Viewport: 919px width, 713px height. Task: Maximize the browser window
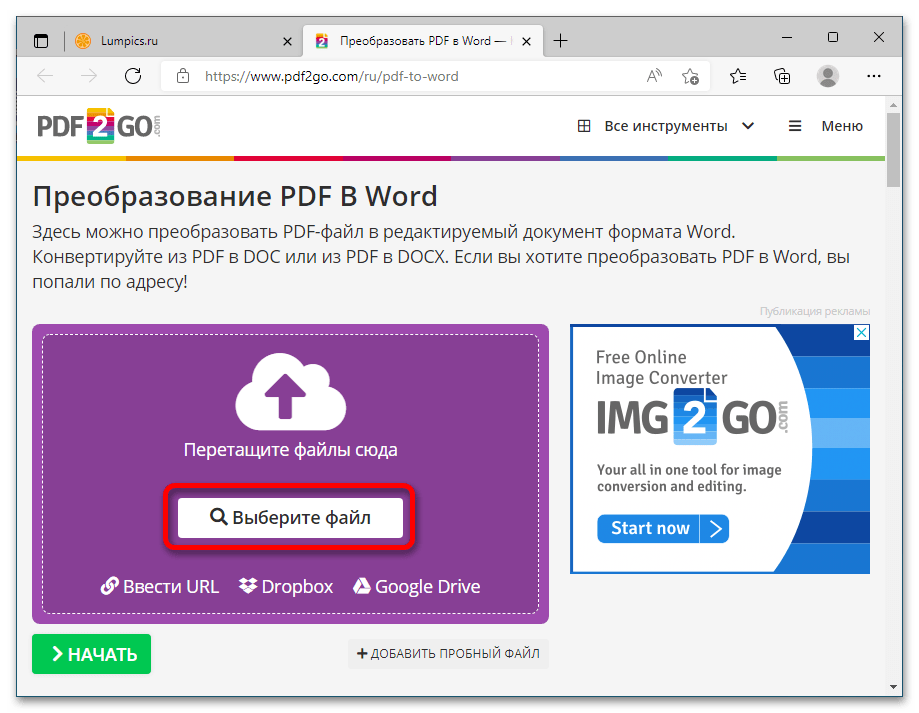point(833,37)
